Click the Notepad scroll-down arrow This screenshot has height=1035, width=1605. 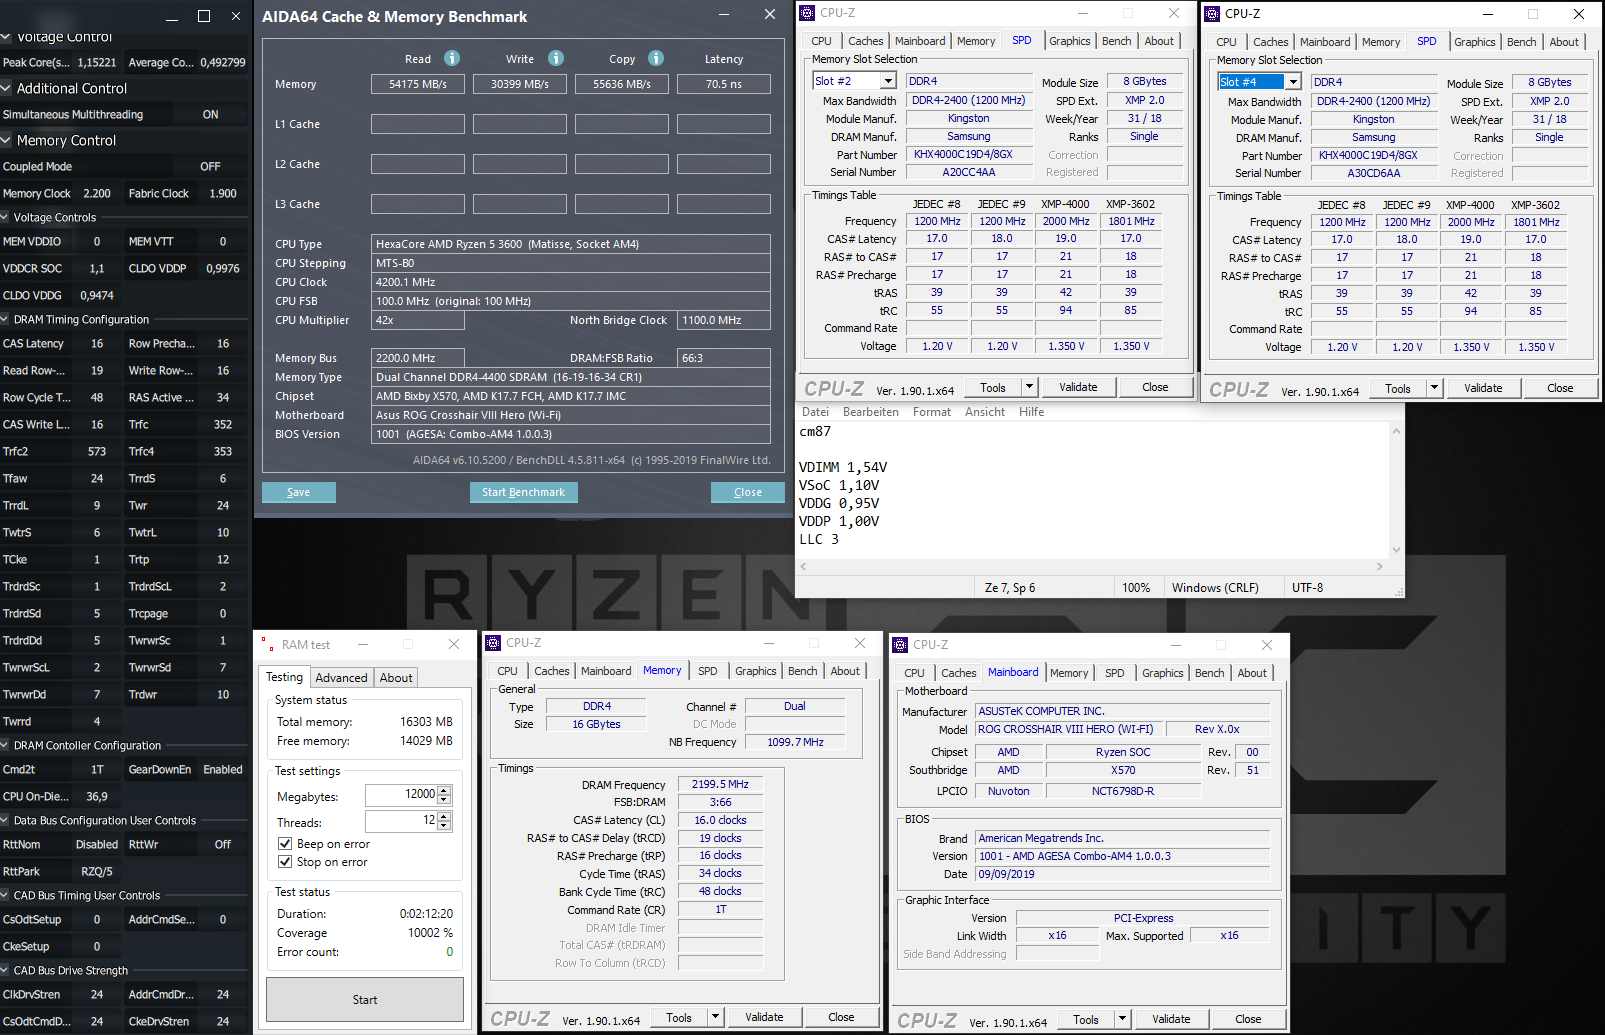pos(1396,549)
